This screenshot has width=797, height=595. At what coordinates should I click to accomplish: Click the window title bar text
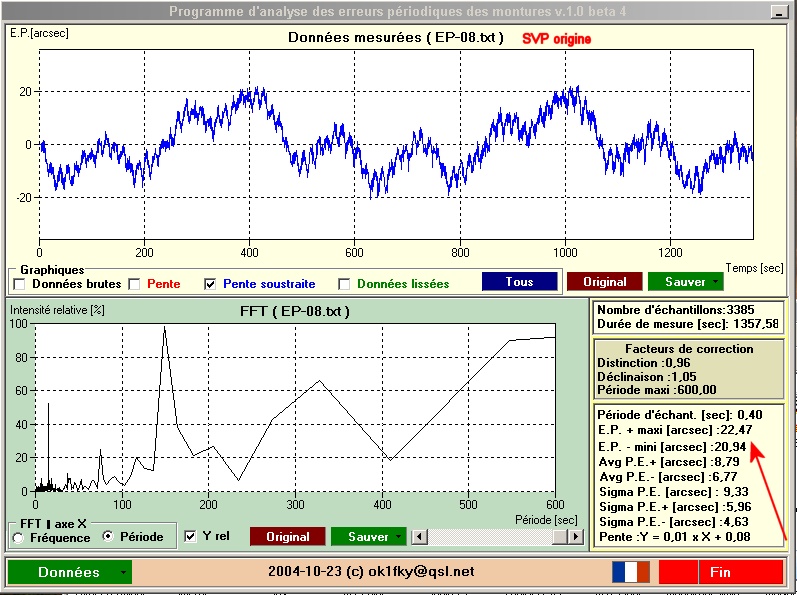[397, 11]
